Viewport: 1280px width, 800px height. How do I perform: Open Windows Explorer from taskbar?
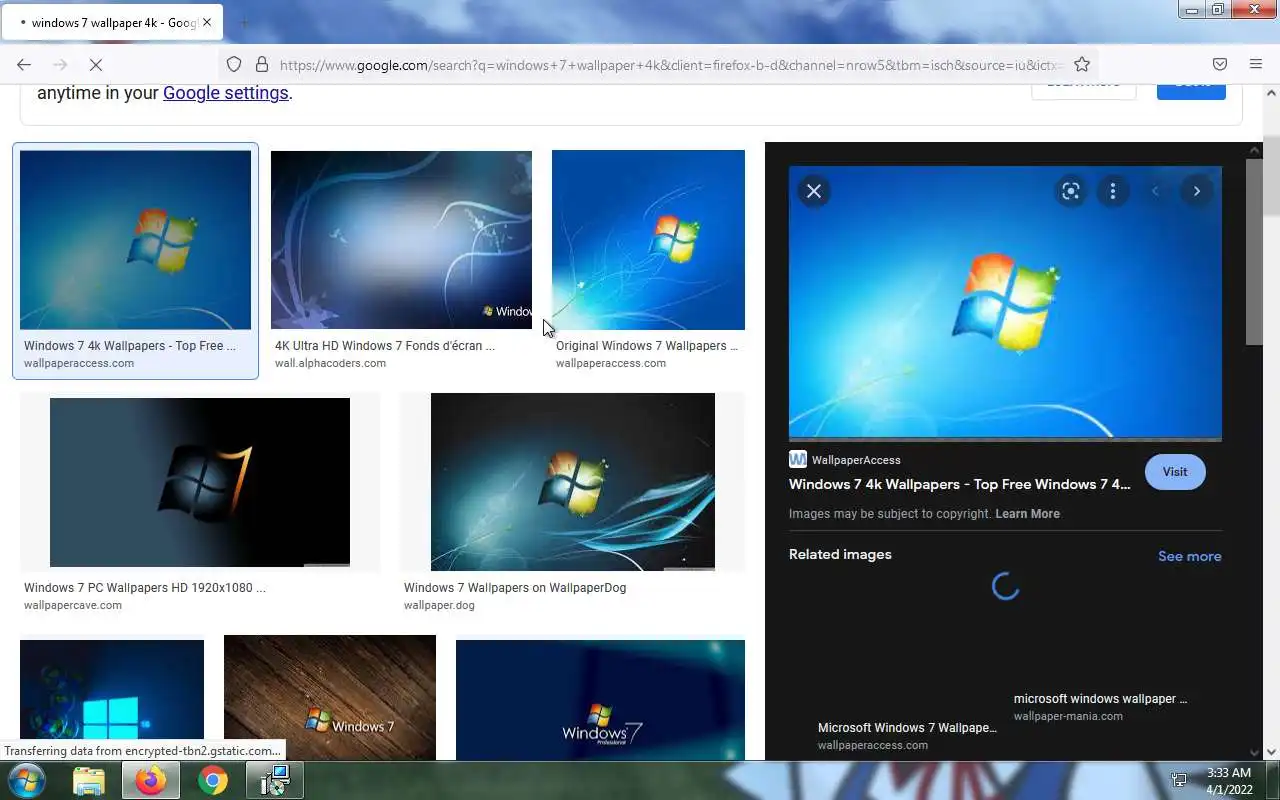pyautogui.click(x=89, y=780)
